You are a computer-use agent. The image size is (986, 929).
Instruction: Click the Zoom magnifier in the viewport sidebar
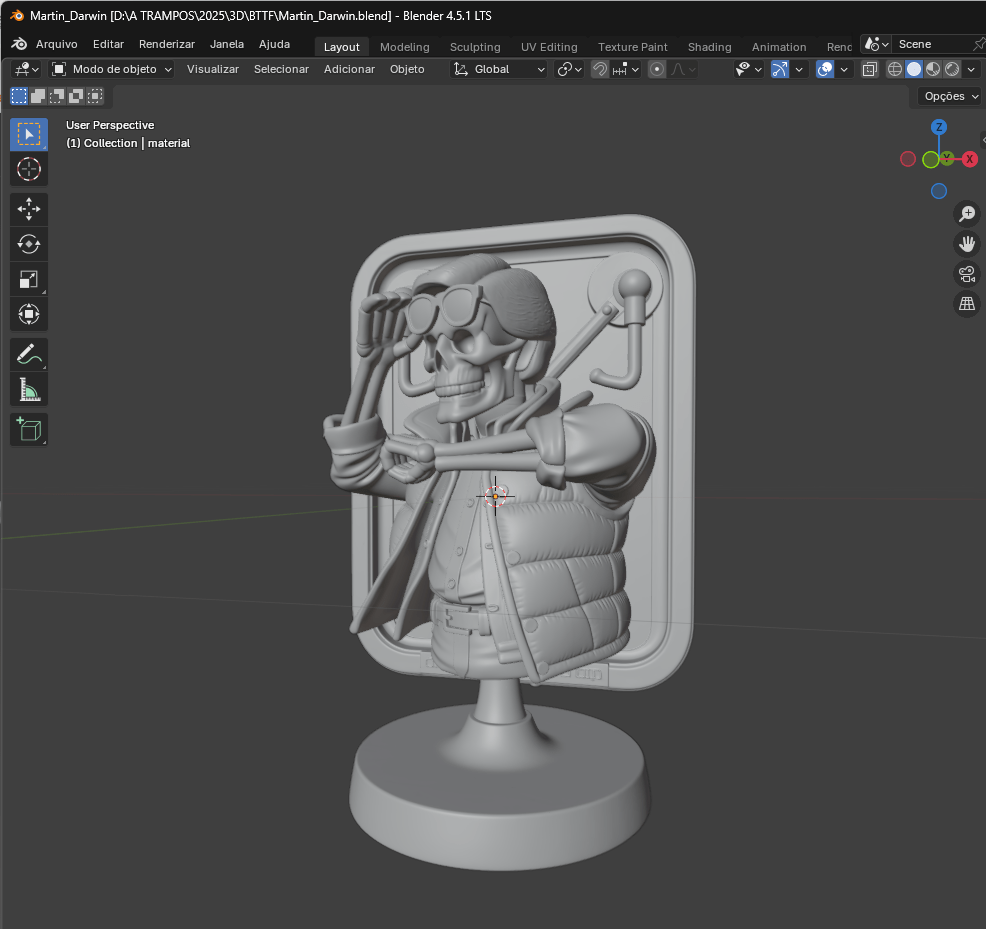(x=966, y=213)
